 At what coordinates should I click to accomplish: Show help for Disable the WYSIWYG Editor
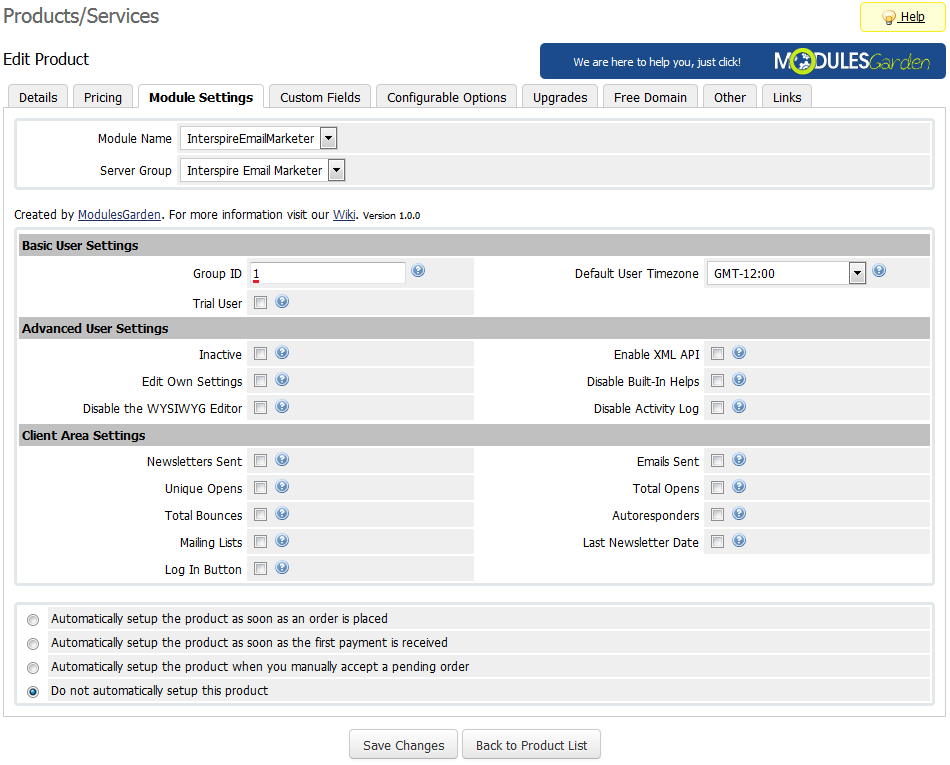click(282, 406)
